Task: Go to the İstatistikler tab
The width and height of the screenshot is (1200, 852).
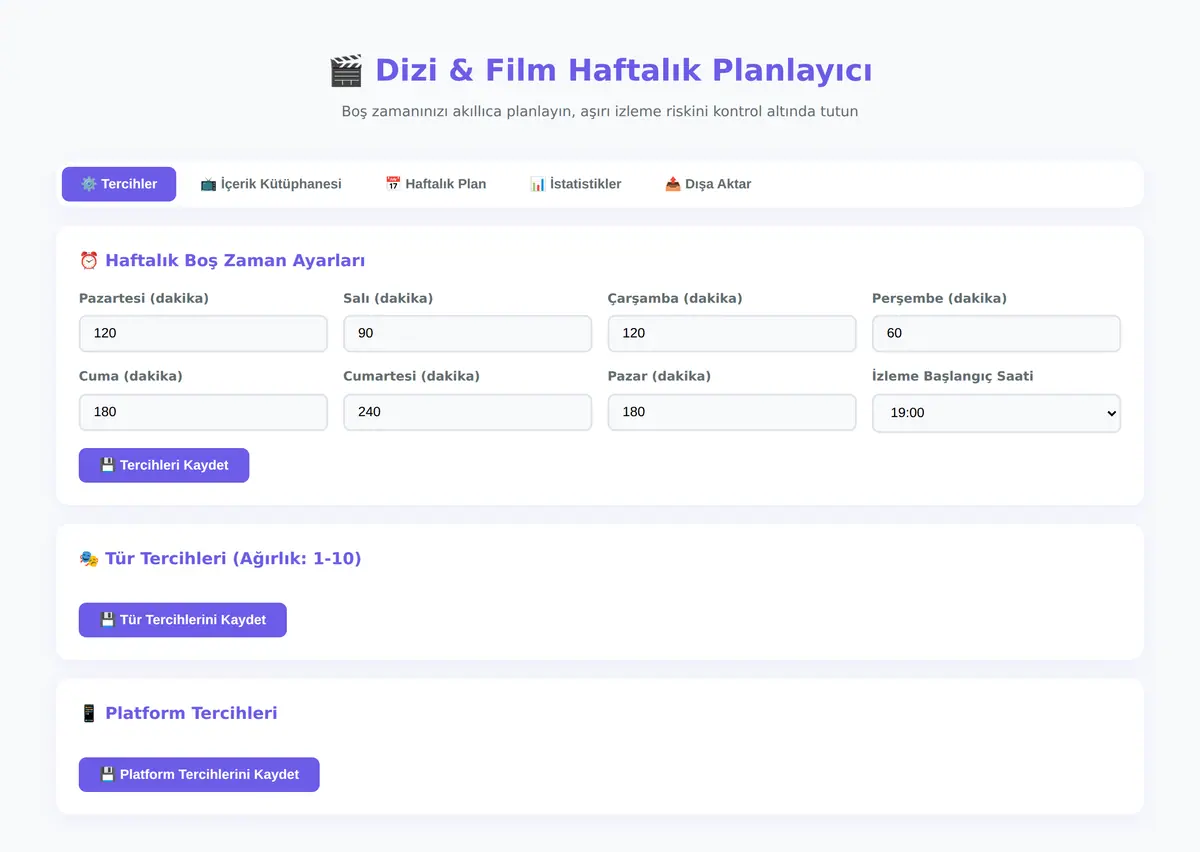Action: click(576, 184)
